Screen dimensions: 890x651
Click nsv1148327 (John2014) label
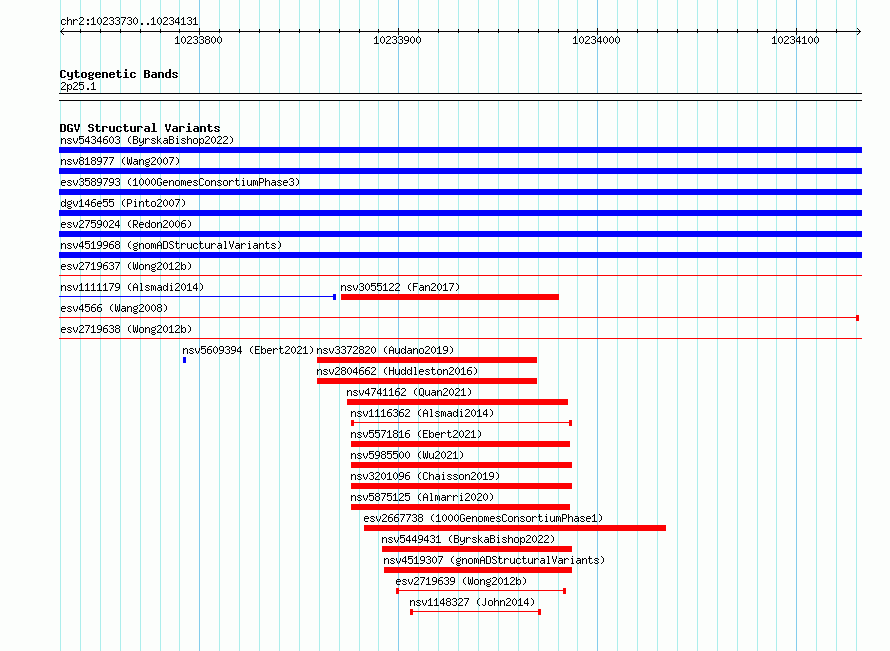[472, 602]
